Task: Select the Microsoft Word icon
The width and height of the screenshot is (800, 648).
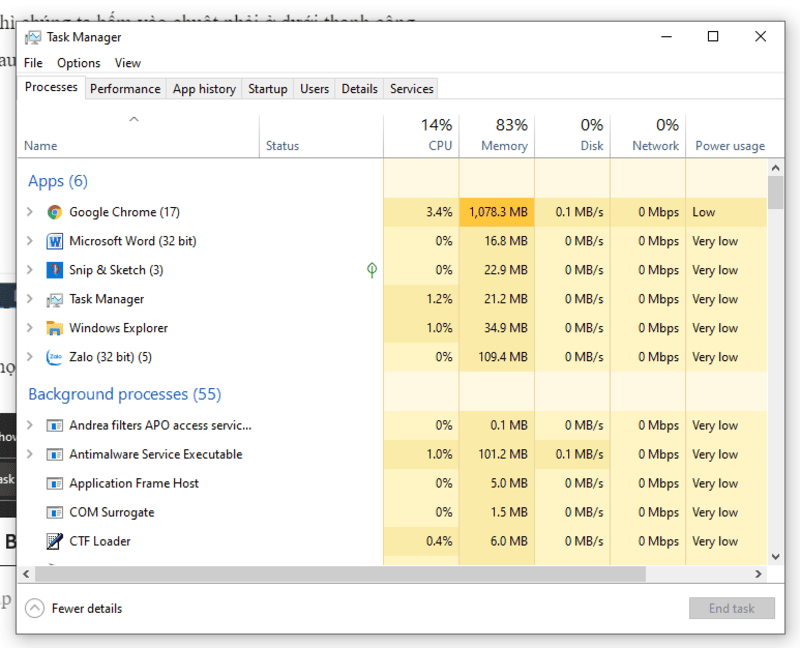Action: [54, 241]
